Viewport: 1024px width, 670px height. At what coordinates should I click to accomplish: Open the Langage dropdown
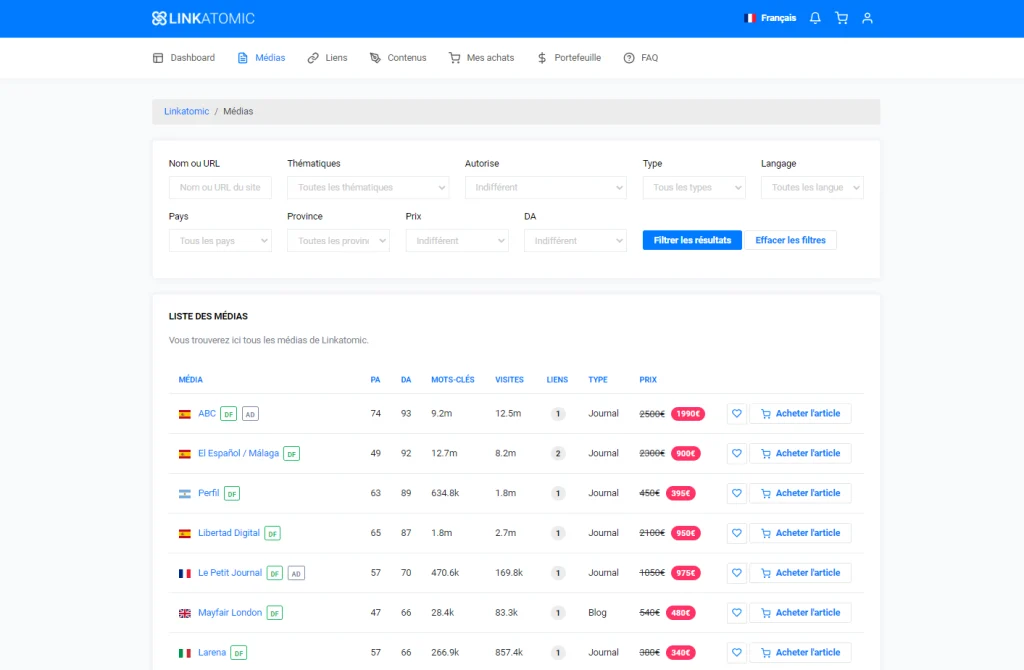coord(812,187)
